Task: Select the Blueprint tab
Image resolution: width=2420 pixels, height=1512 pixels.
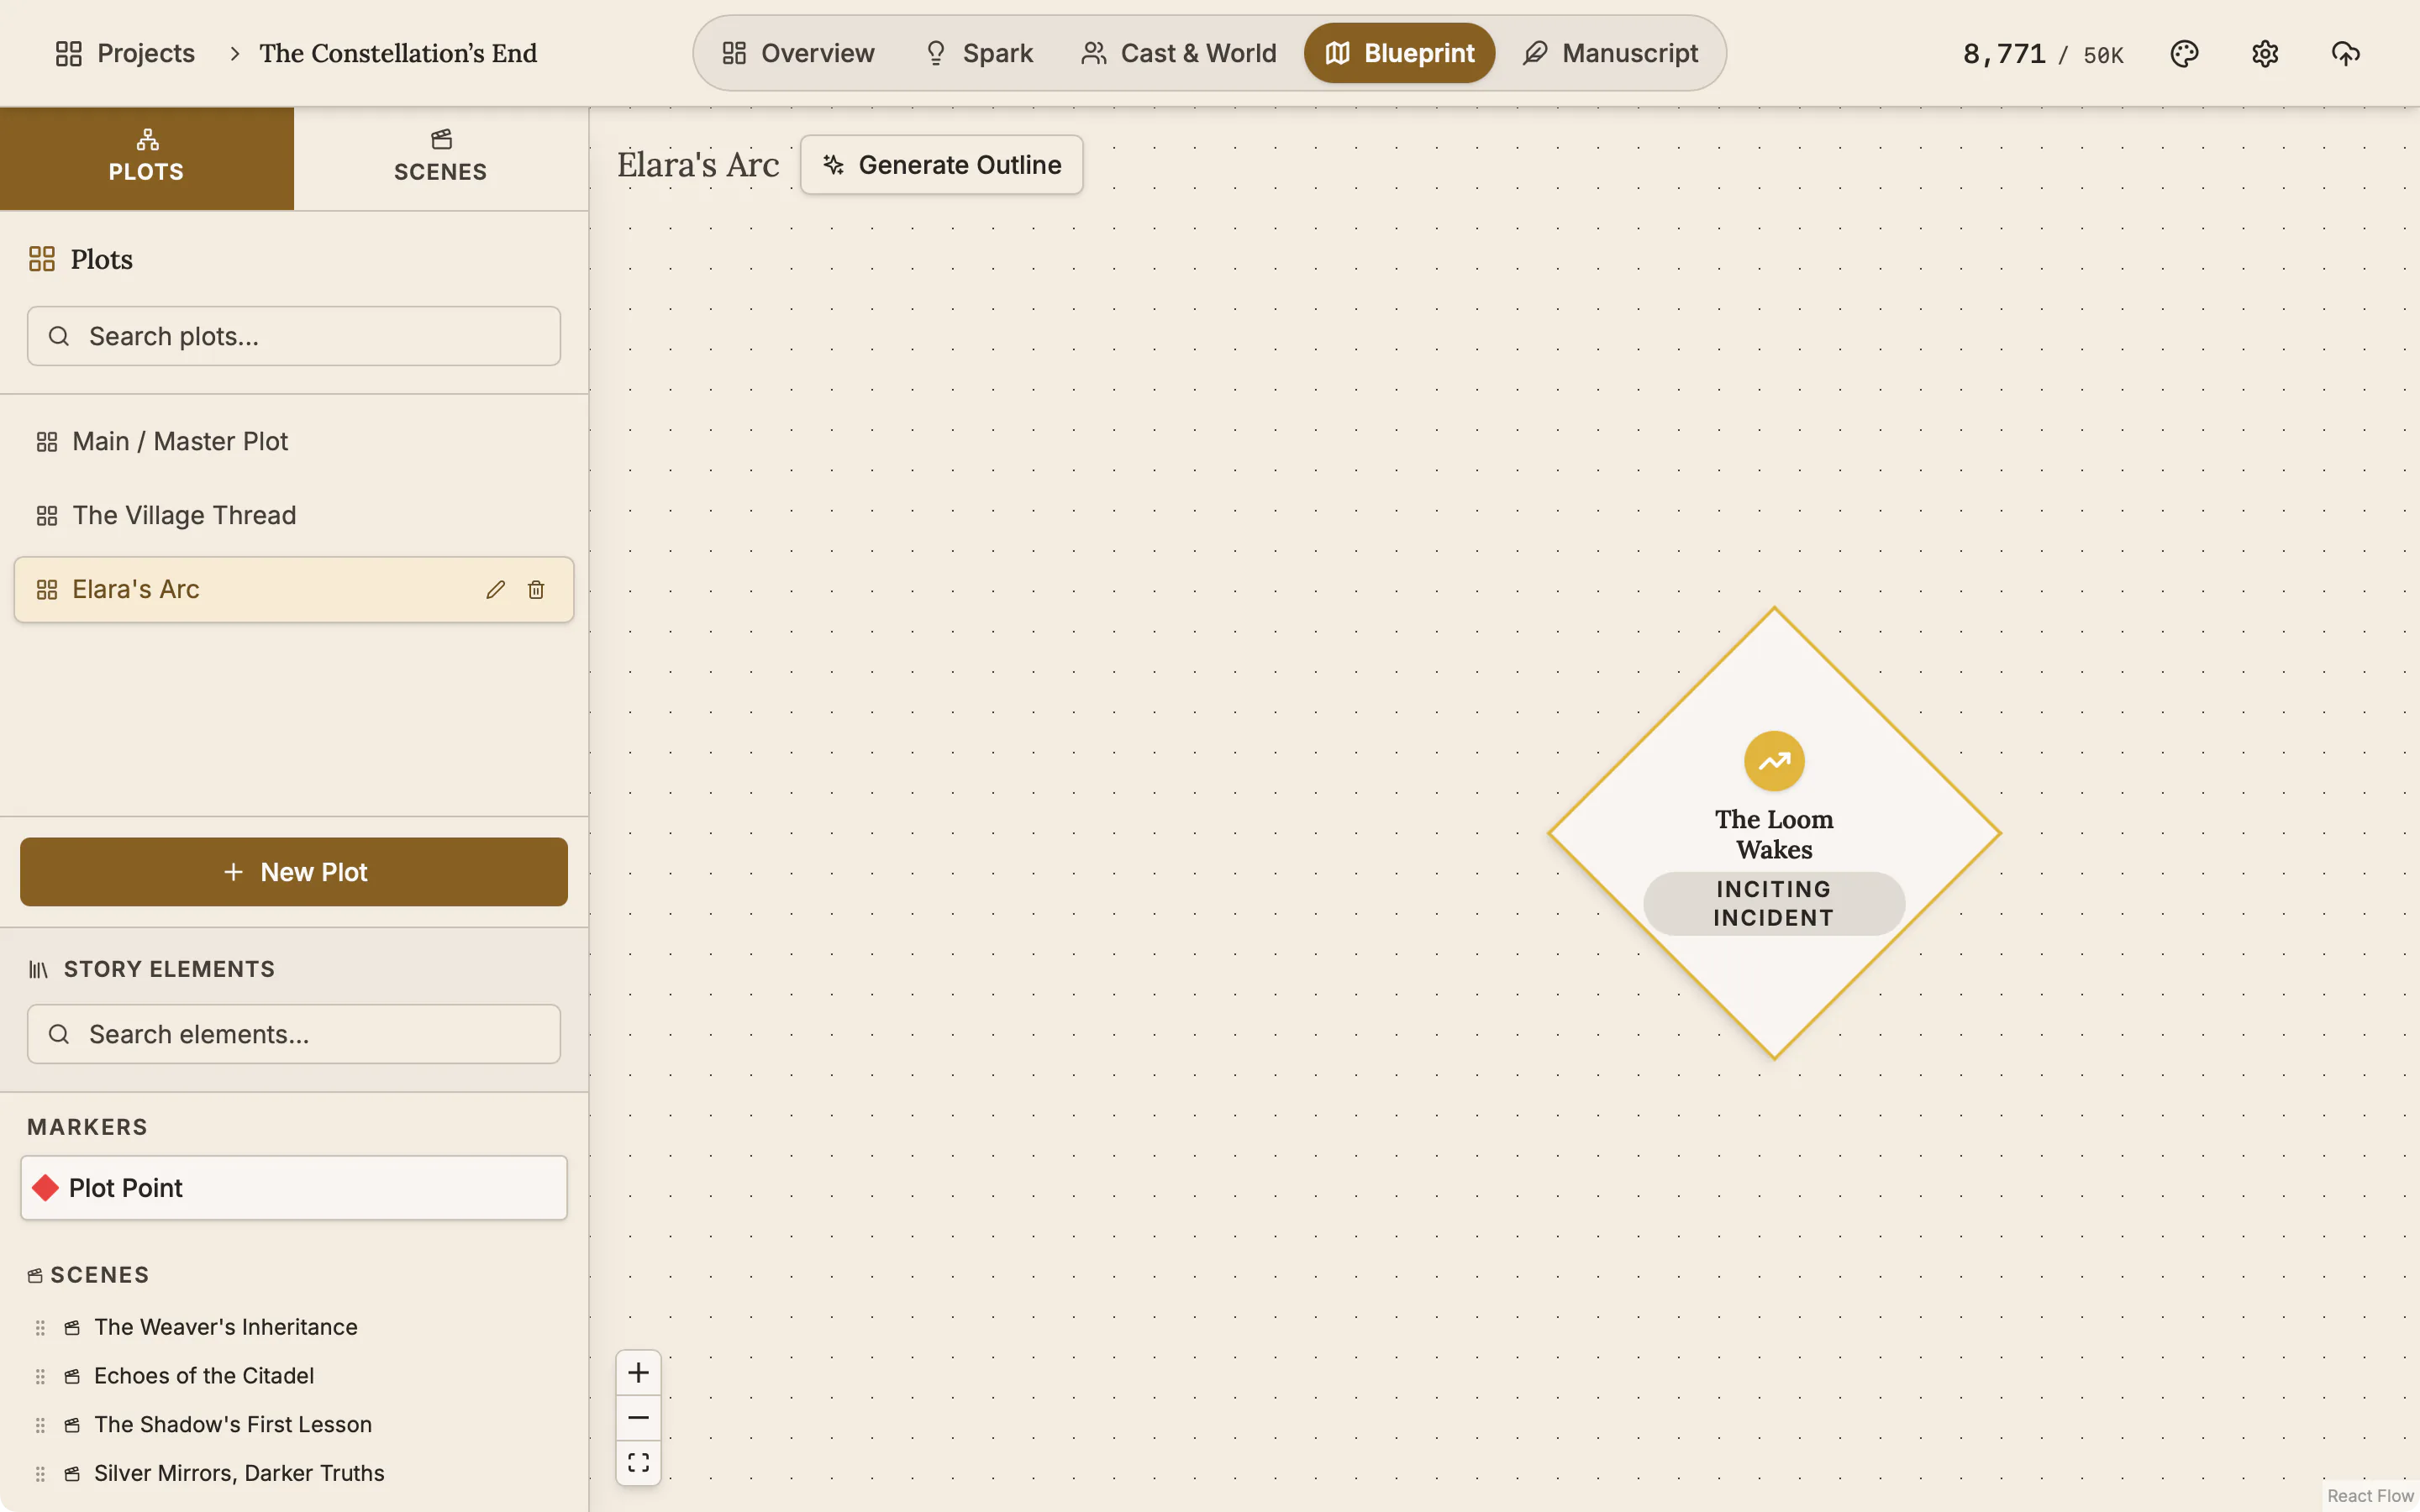Action: [1399, 53]
